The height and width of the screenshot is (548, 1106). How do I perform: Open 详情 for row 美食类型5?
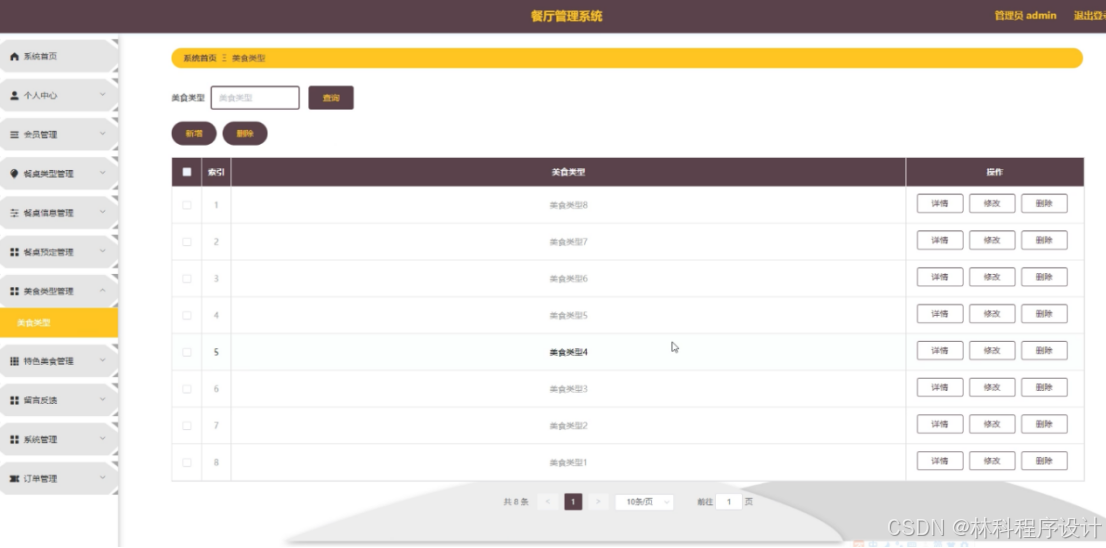[x=940, y=314]
